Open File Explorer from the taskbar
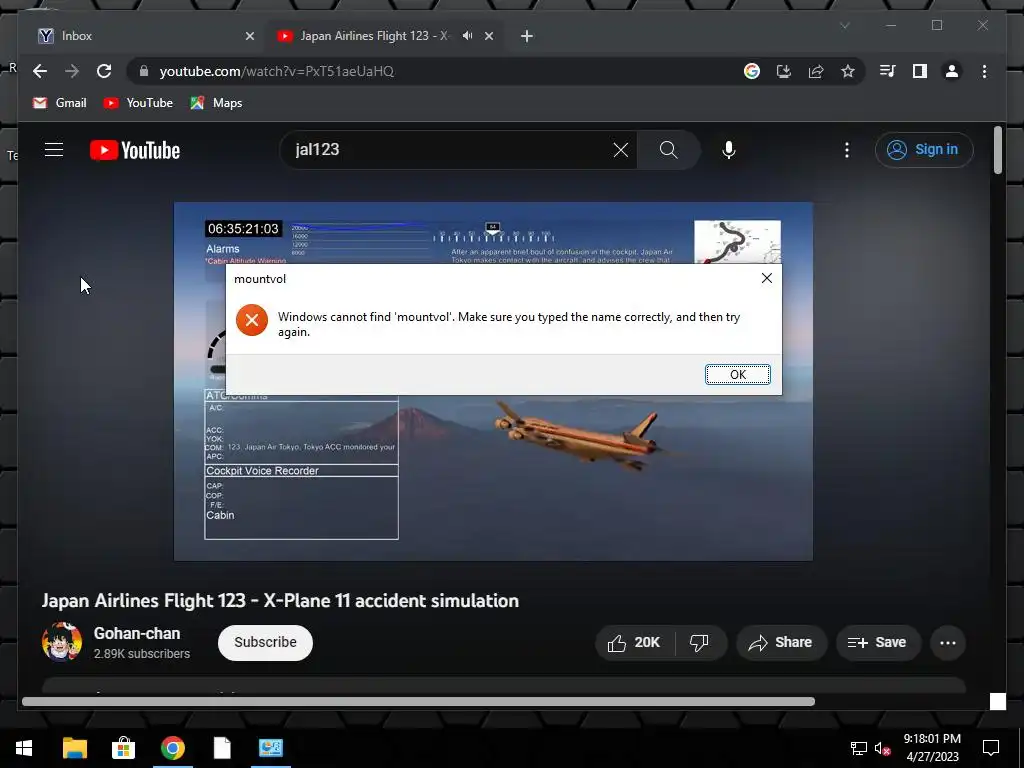The height and width of the screenshot is (768, 1024). [x=74, y=748]
